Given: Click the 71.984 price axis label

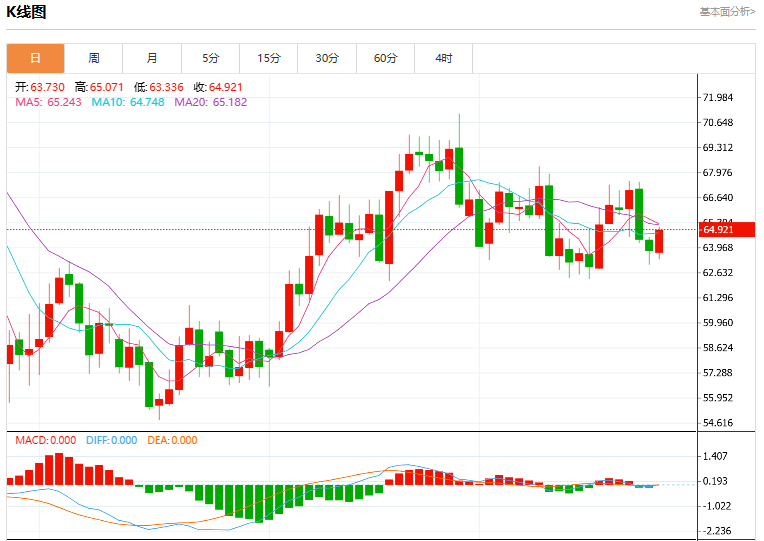Looking at the screenshot, I should (718, 97).
